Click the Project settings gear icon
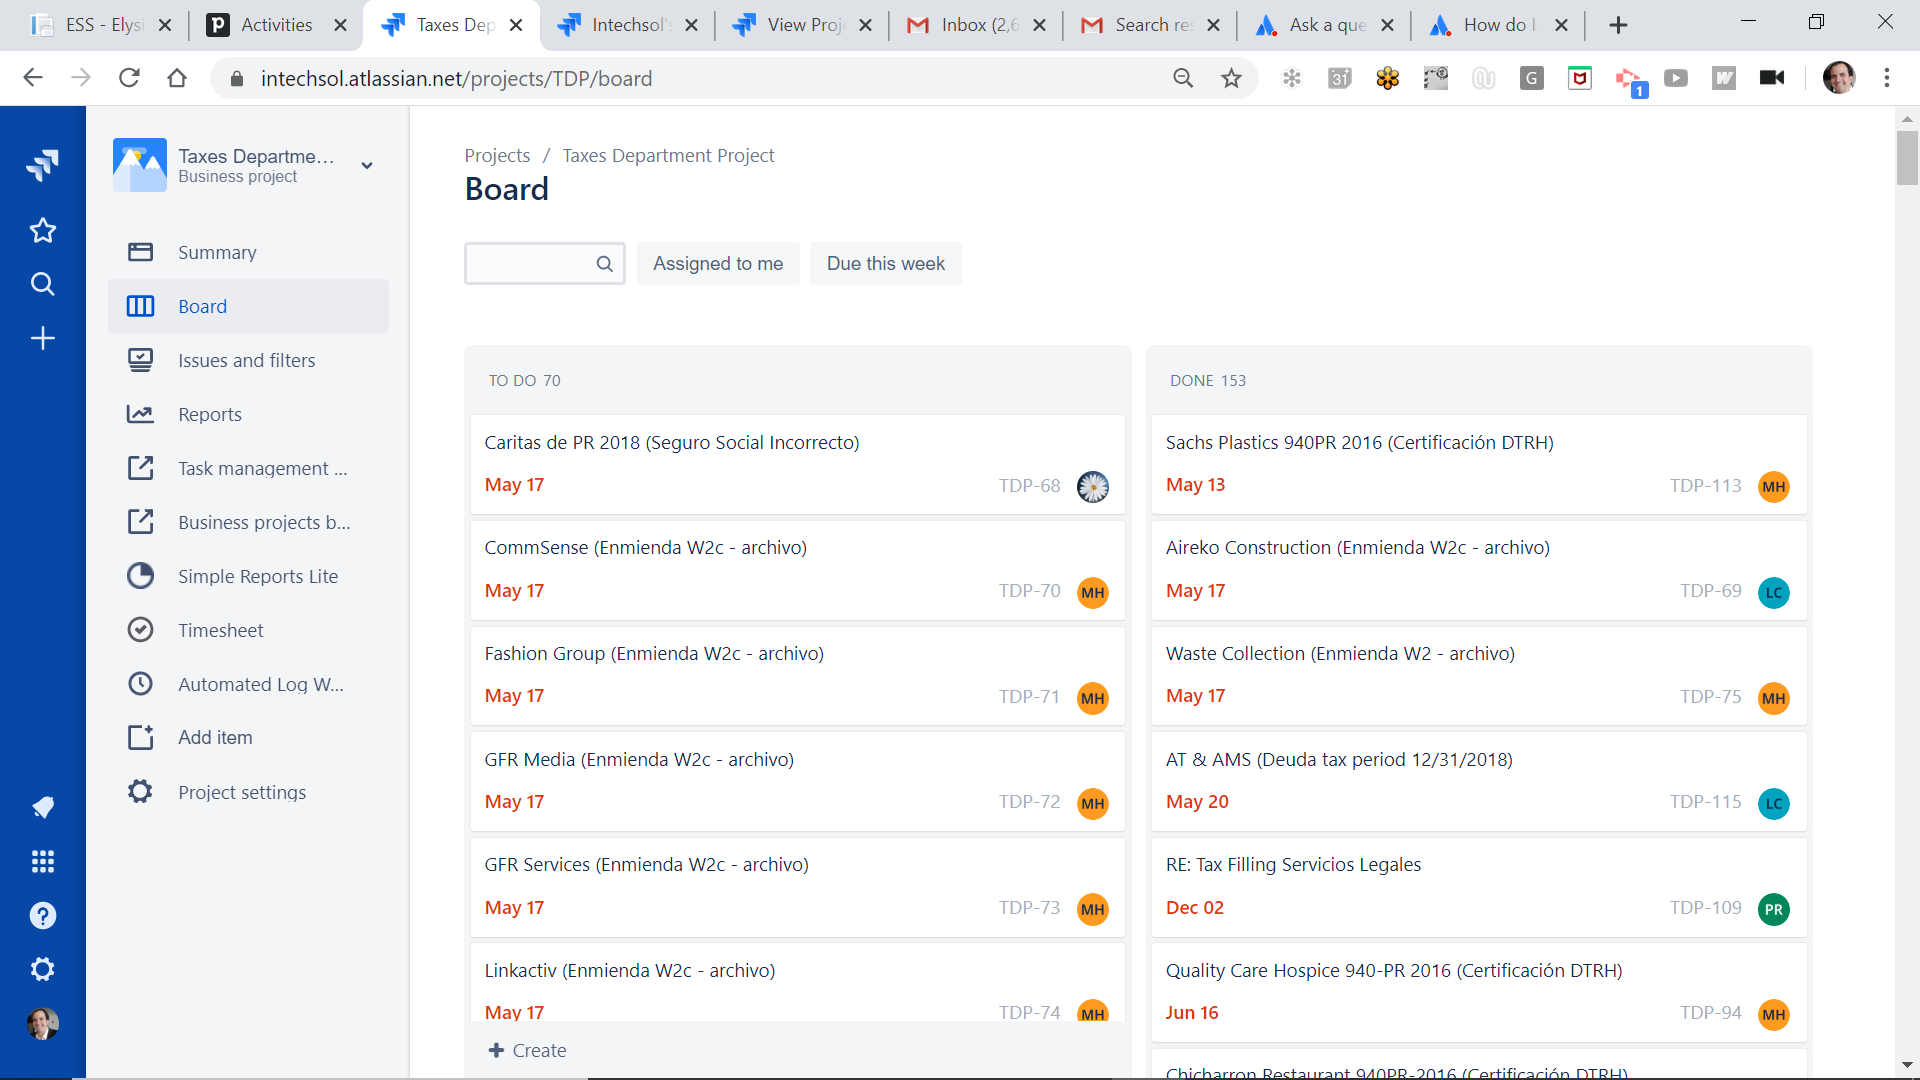 point(140,792)
